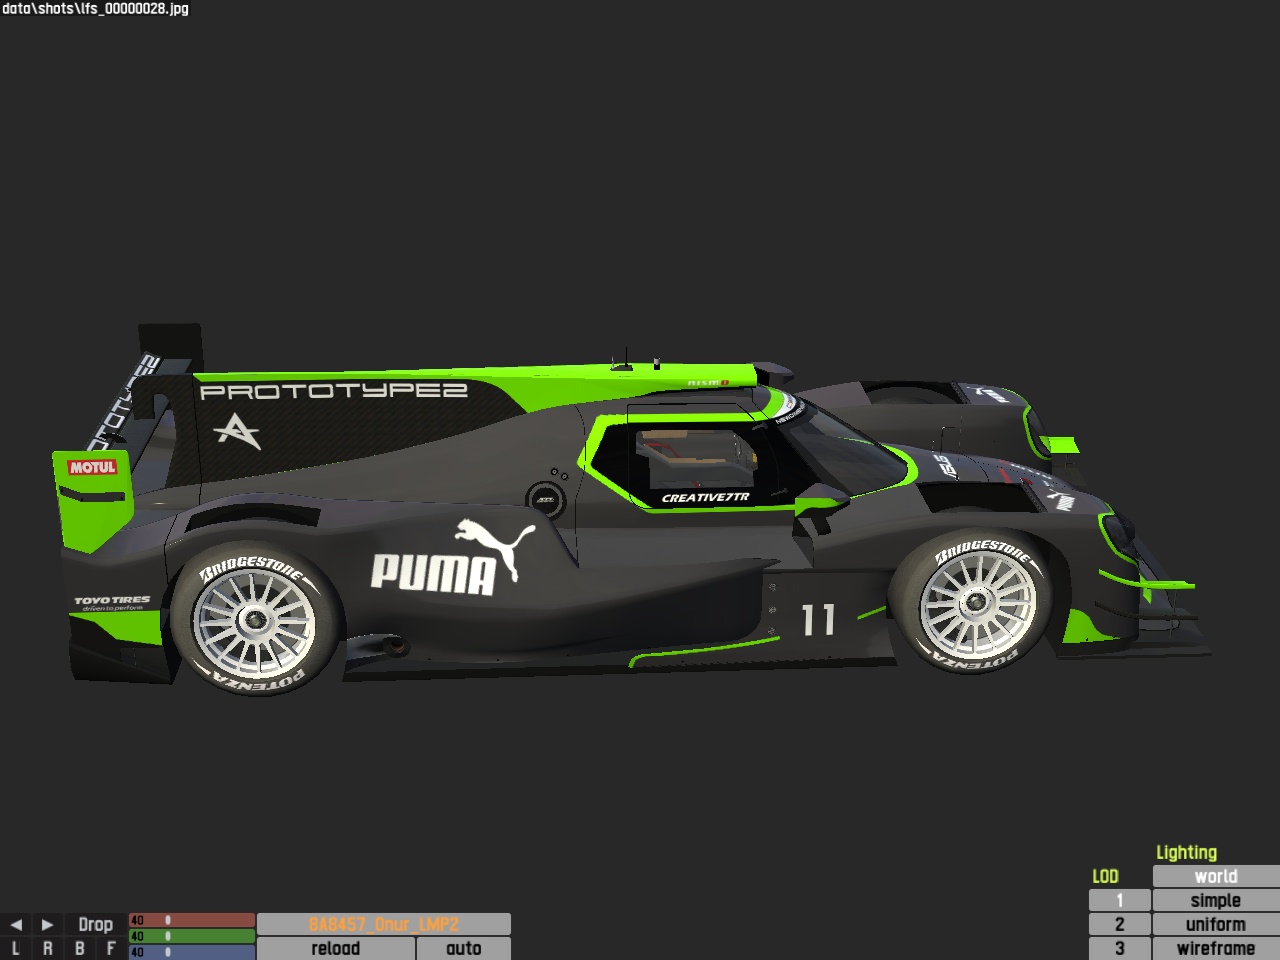Screen dimensions: 1280x960
Task: Select LOD level 2
Action: [1120, 924]
